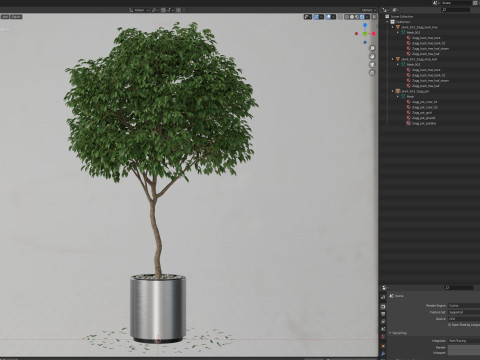Switch perspective/orthographic with the grid icon

[372, 73]
